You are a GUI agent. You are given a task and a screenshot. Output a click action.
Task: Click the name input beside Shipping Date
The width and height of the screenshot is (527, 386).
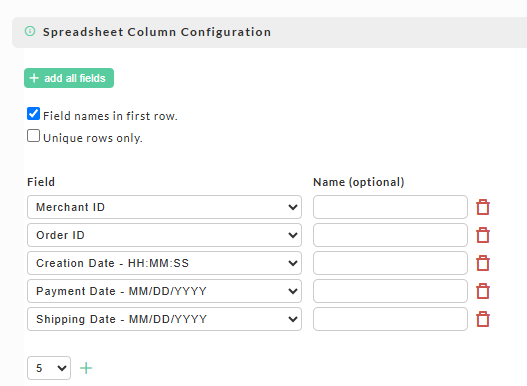[x=390, y=319]
